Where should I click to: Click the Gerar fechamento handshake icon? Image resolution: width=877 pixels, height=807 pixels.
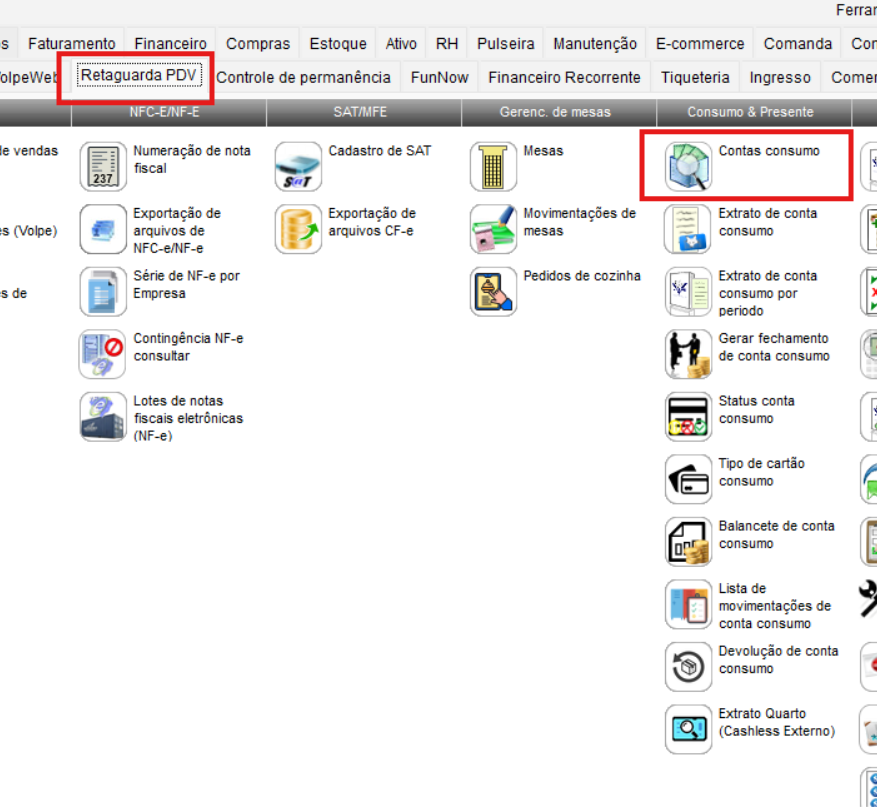point(689,354)
